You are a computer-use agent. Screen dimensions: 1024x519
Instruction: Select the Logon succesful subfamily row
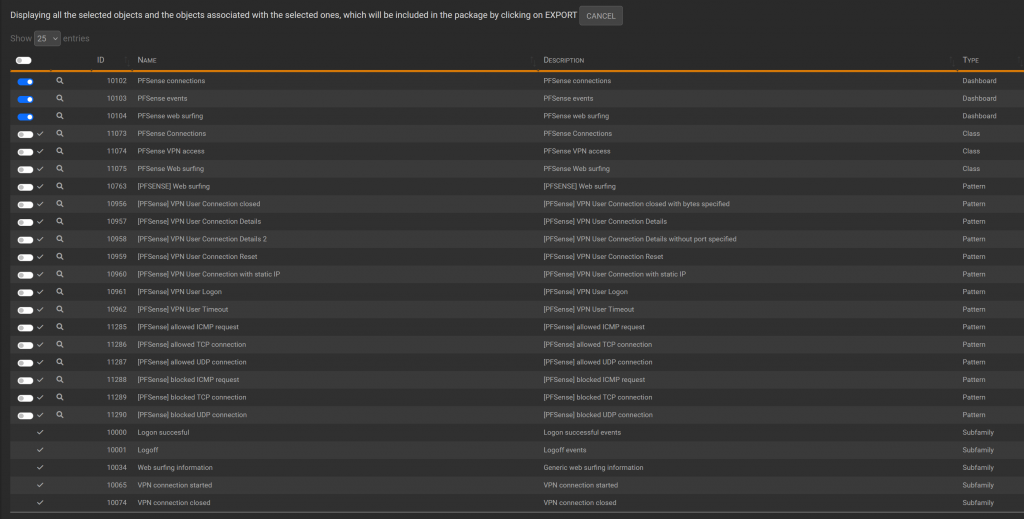pyautogui.click(x=163, y=433)
